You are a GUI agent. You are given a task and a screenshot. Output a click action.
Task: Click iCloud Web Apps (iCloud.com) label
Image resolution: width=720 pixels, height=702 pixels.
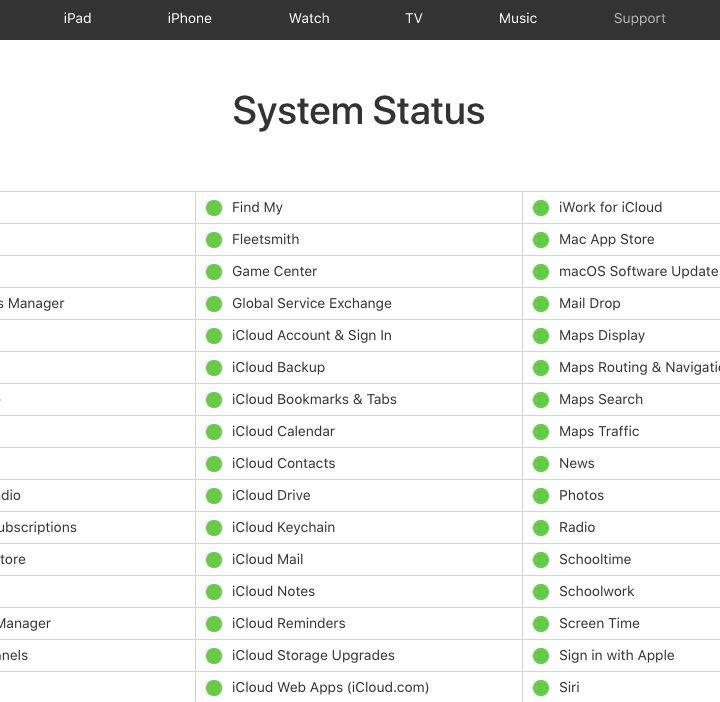coord(330,687)
